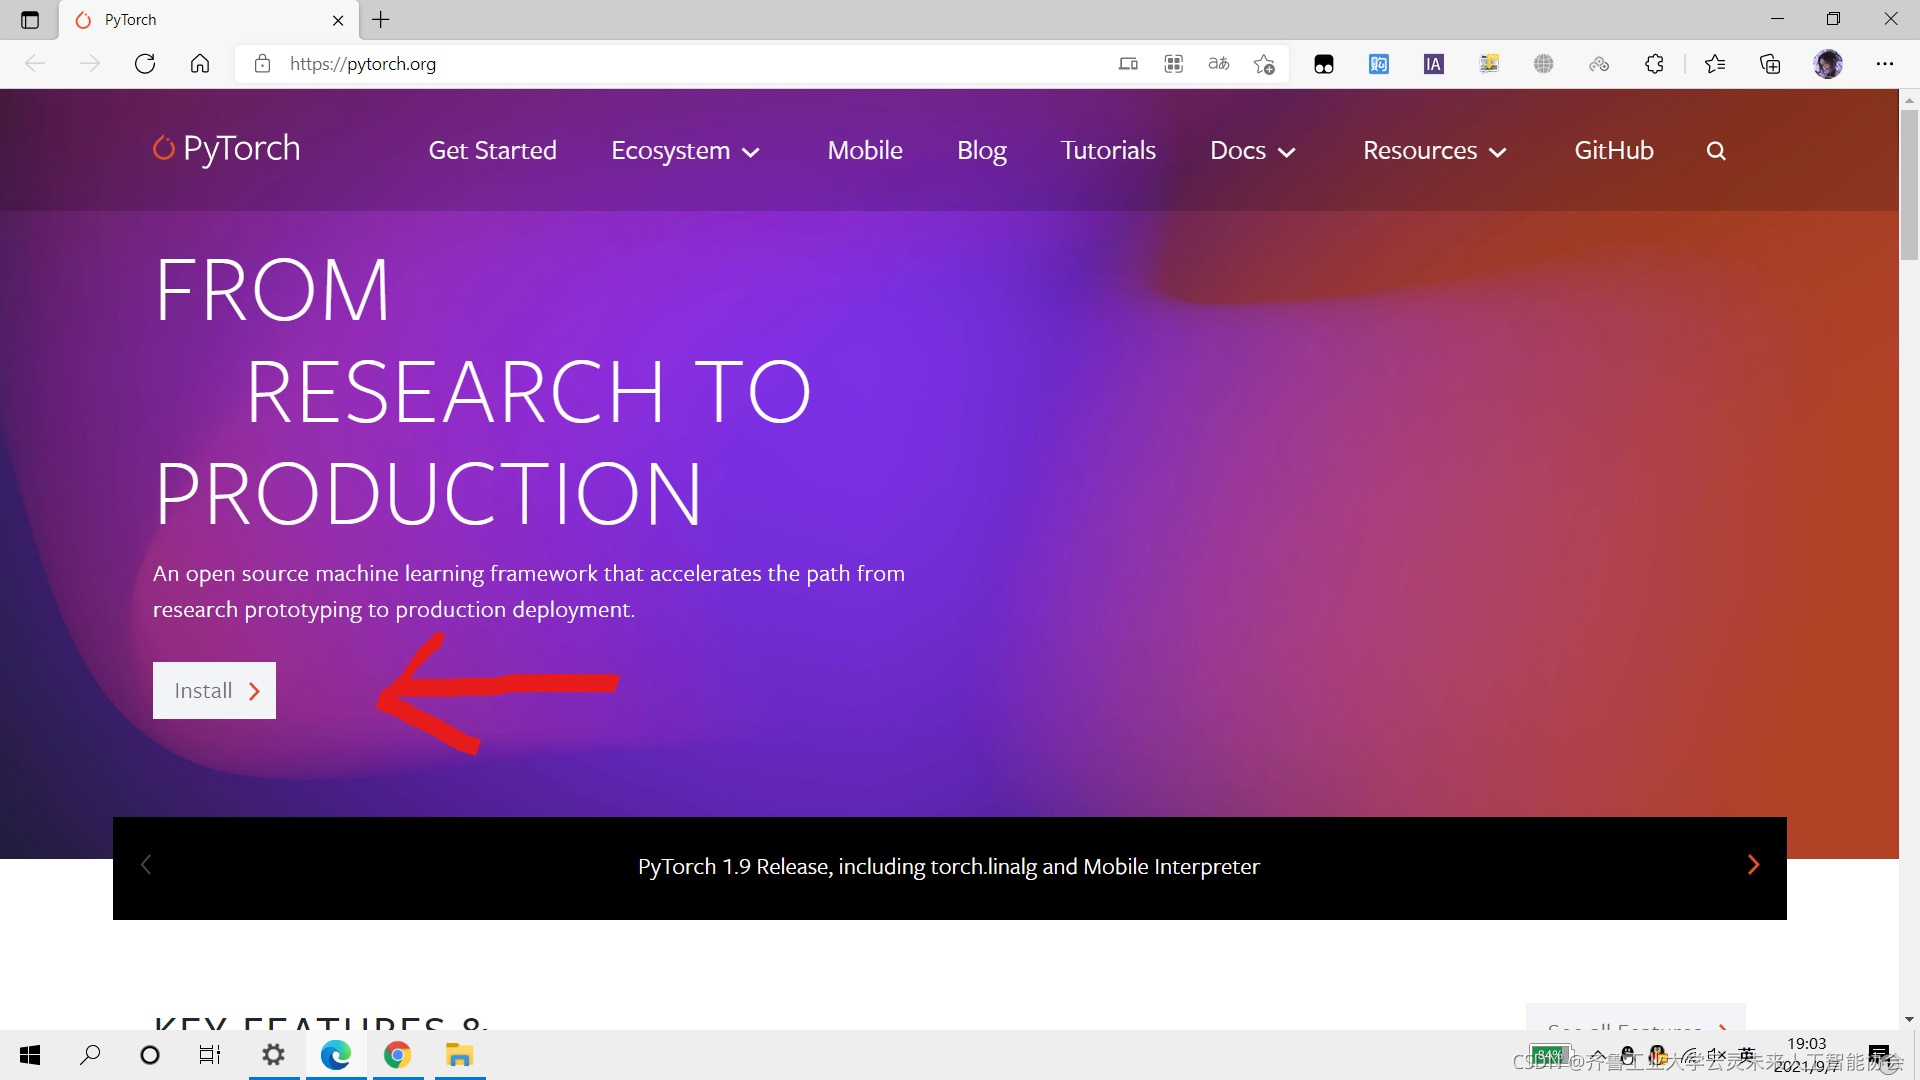Open Windows Start menu
The image size is (1920, 1080).
click(30, 1055)
